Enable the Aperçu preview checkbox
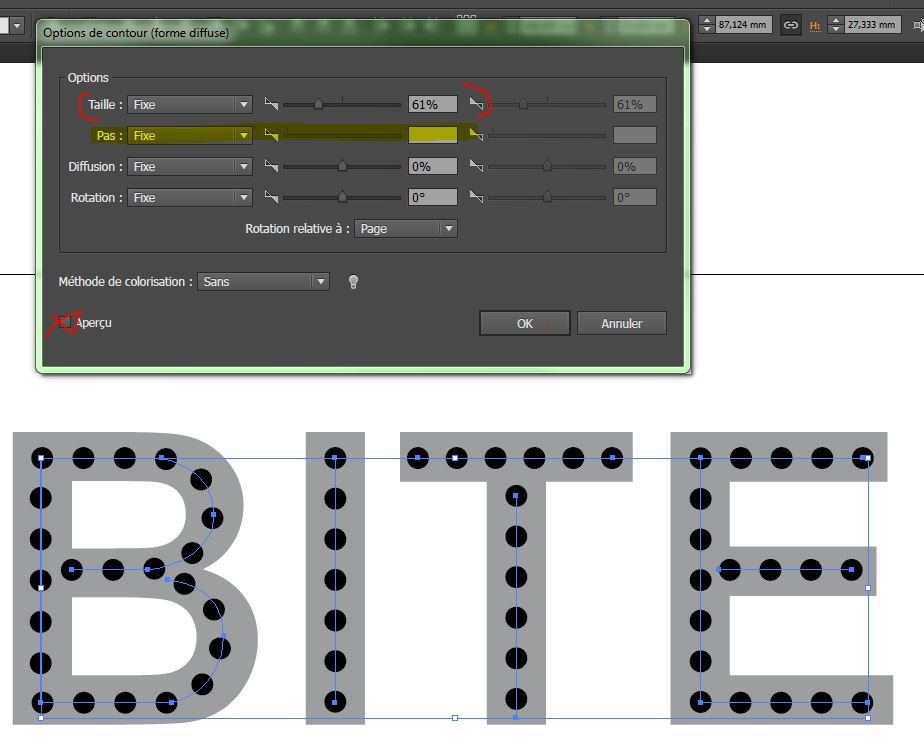The height and width of the screenshot is (751, 924). [x=66, y=323]
